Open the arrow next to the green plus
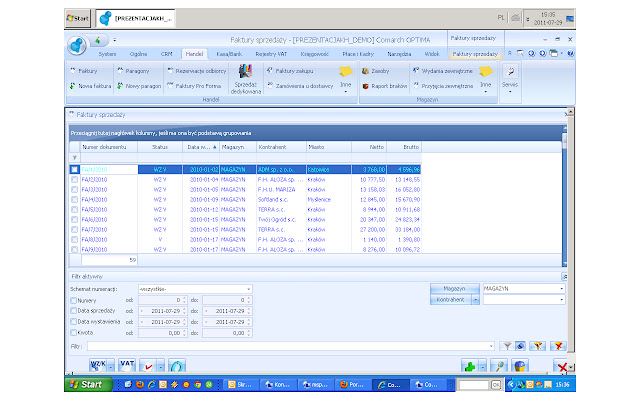 [483, 366]
